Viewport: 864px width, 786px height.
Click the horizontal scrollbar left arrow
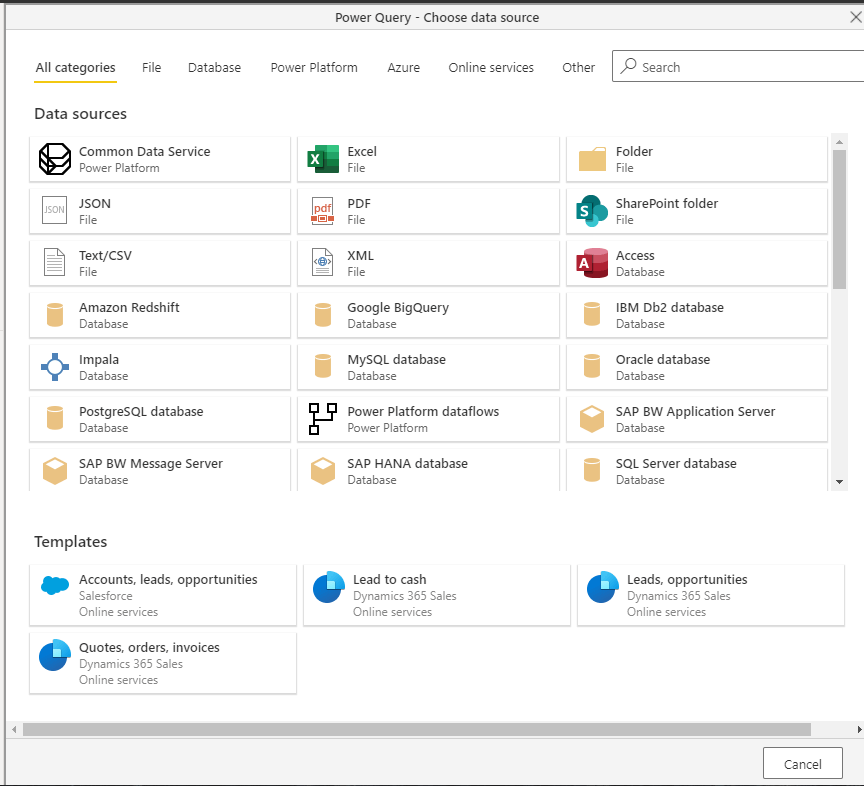pos(14,729)
